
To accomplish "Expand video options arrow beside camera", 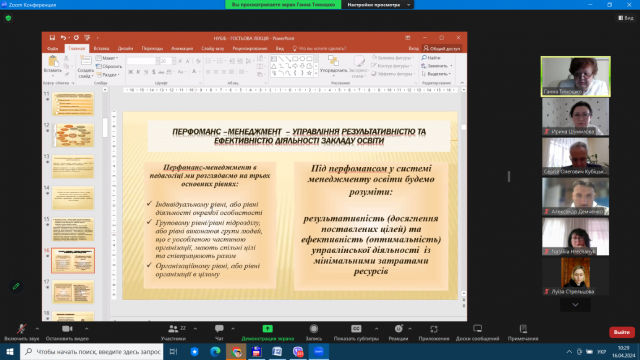I will (86, 329).
